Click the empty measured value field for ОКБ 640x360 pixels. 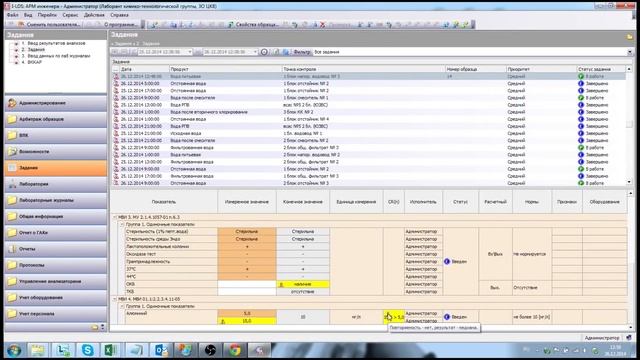(x=247, y=284)
